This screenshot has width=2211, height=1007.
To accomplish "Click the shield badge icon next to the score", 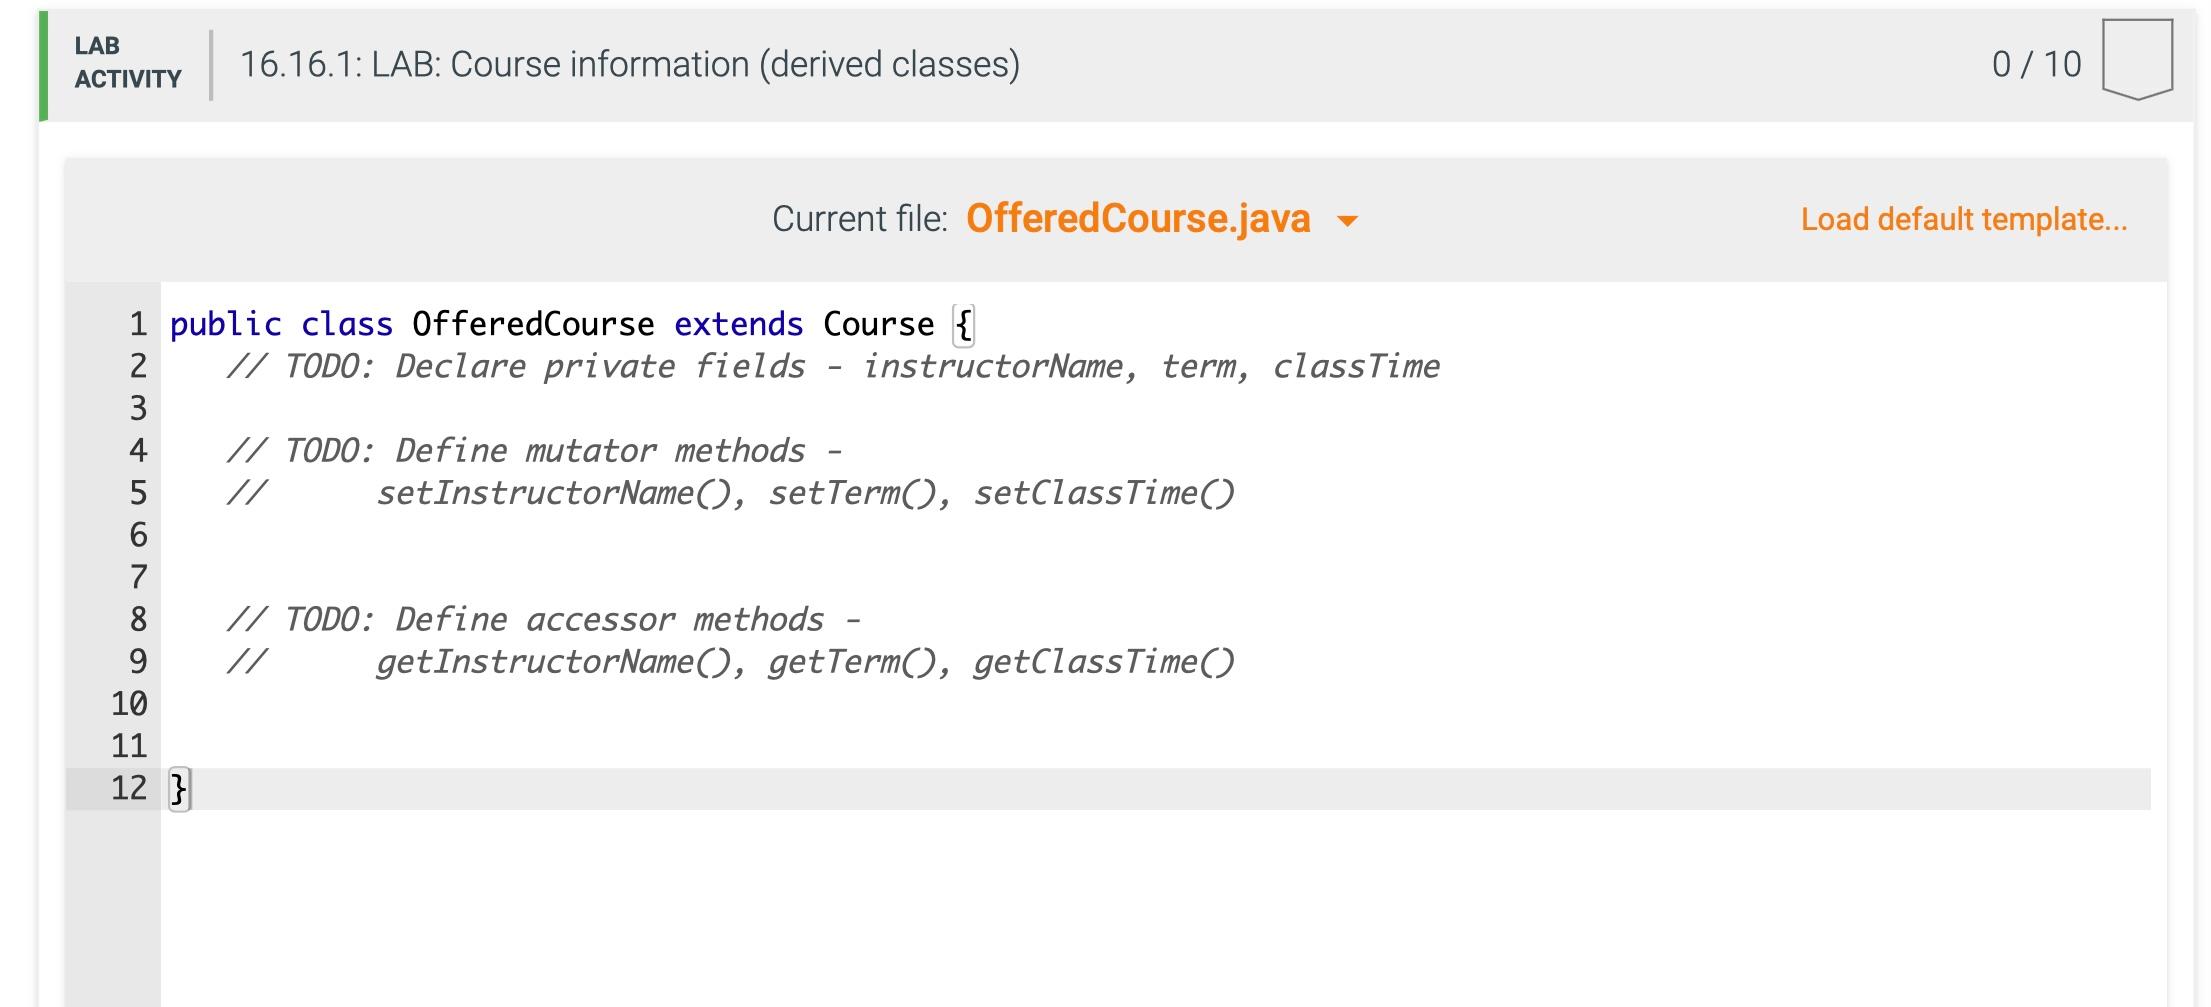I will 2136,62.
